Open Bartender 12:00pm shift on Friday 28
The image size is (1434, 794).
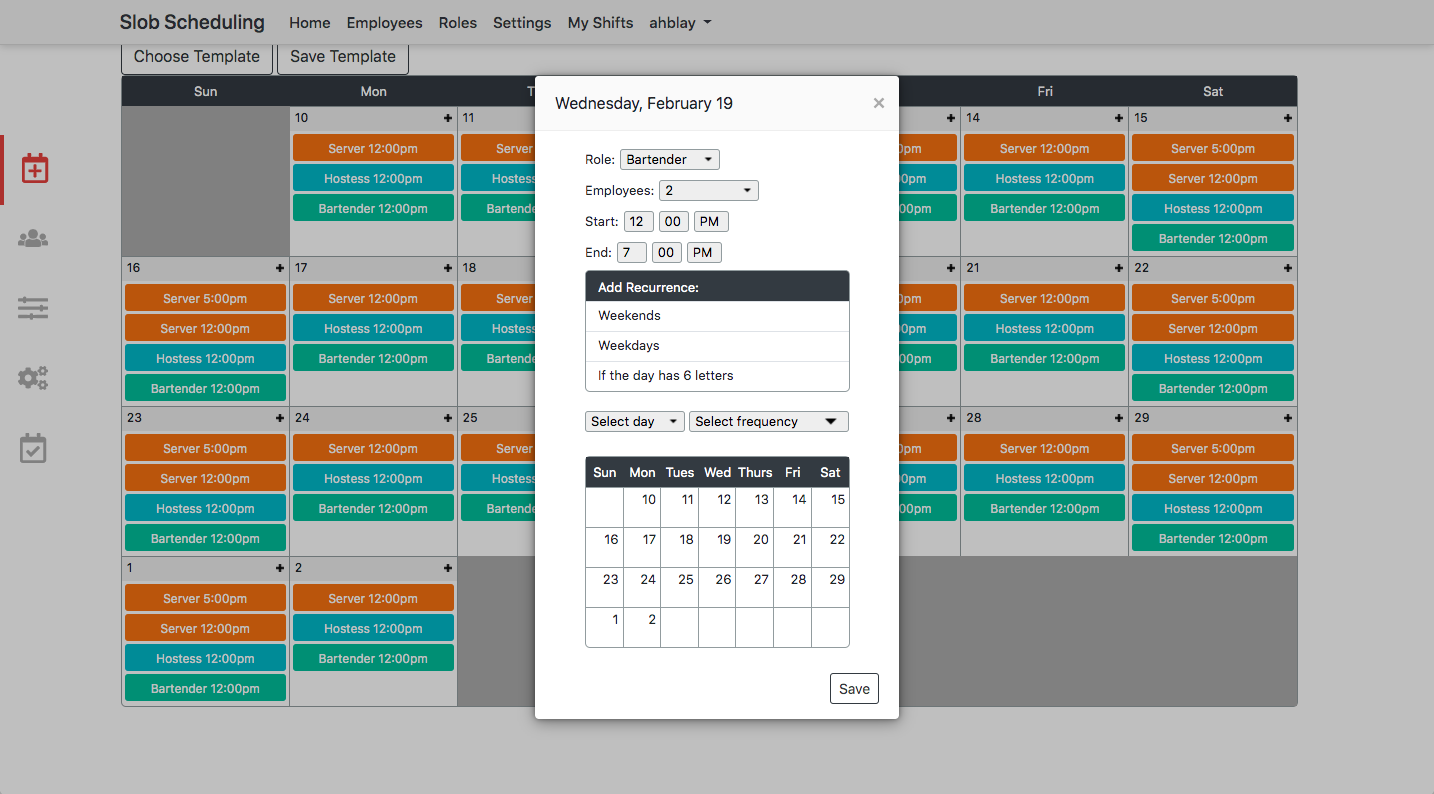(1044, 509)
